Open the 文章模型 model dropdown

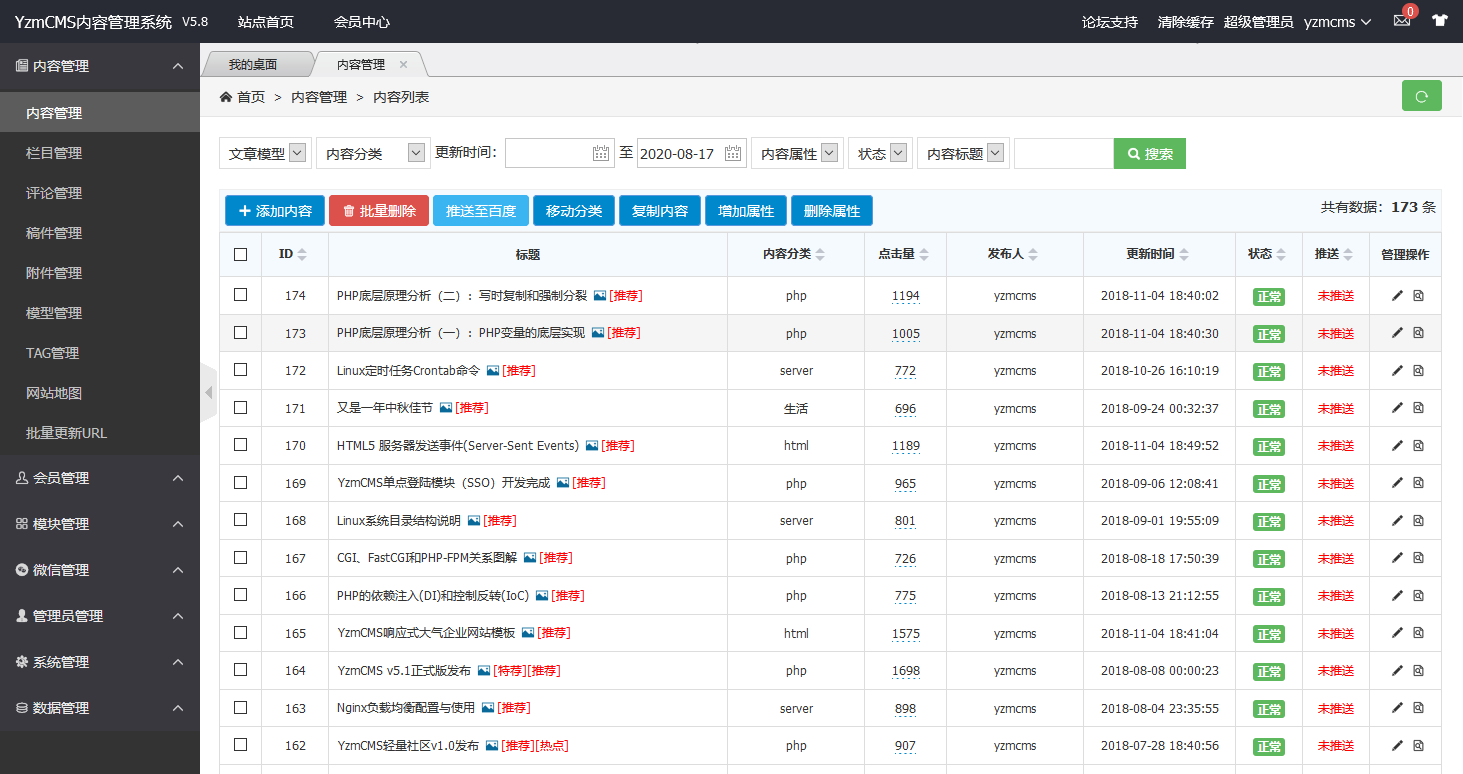point(265,153)
